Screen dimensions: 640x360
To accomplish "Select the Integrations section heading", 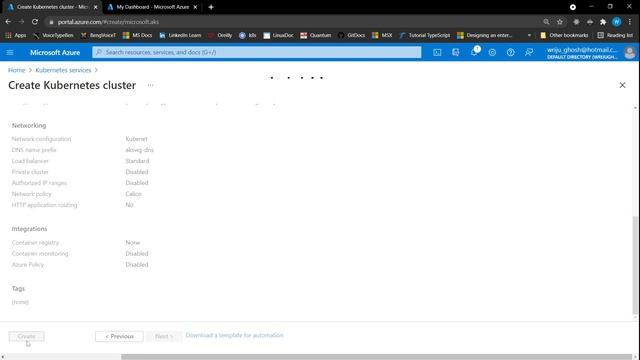I will tap(29, 229).
